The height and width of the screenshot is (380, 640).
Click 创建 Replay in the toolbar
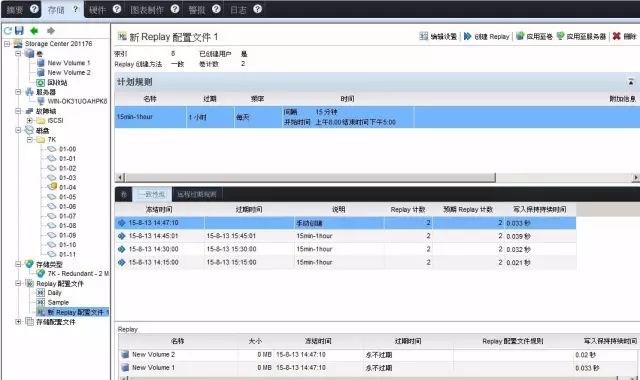(x=487, y=36)
